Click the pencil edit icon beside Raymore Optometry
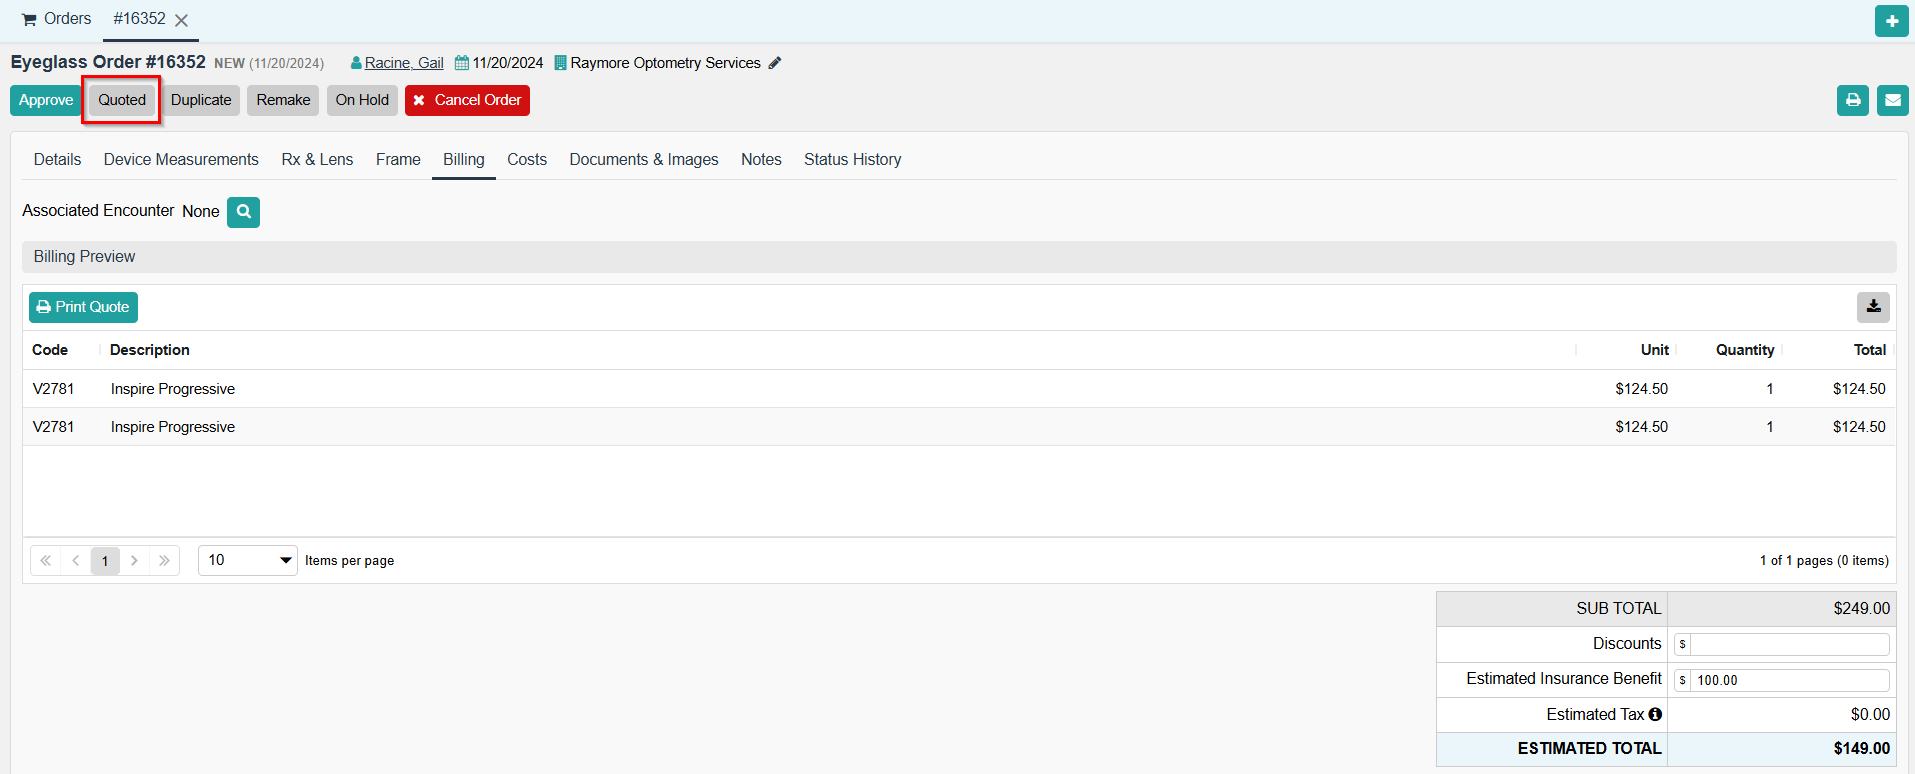The height and width of the screenshot is (774, 1915). (x=775, y=63)
